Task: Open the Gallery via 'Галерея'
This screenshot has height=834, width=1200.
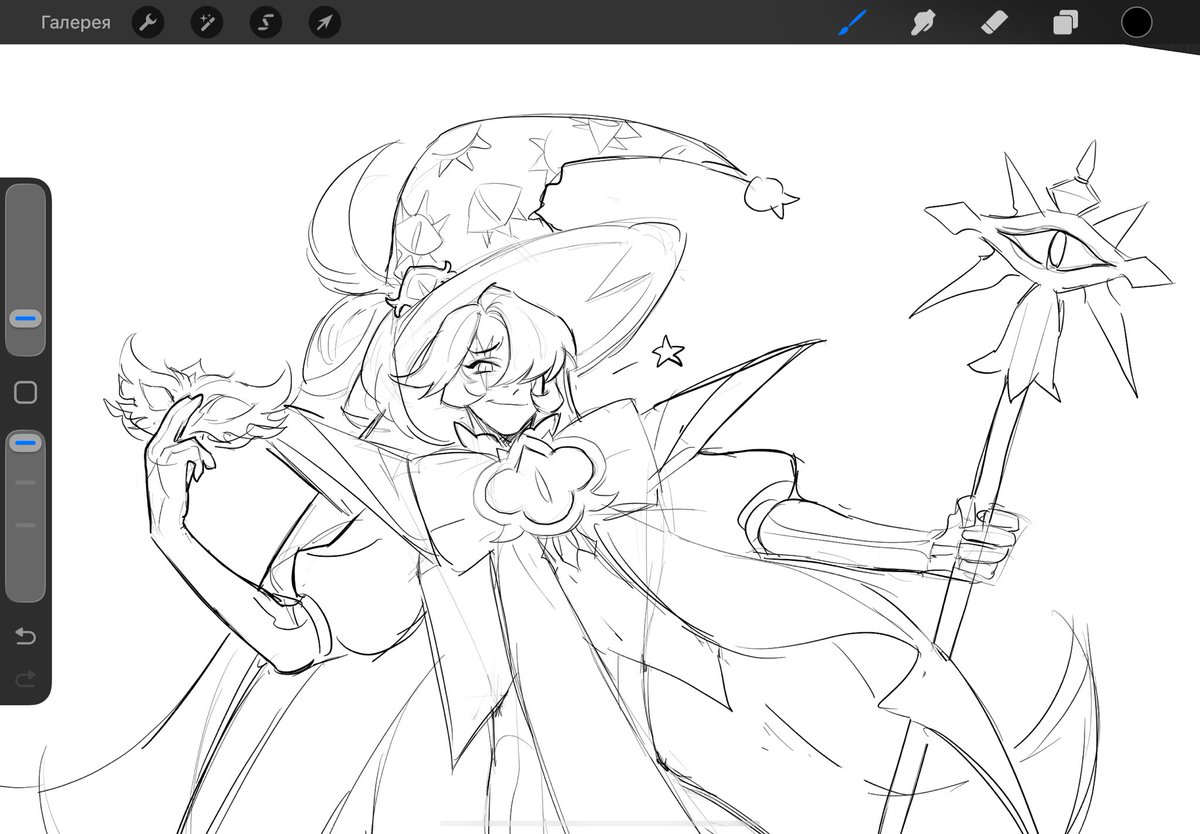Action: [76, 22]
